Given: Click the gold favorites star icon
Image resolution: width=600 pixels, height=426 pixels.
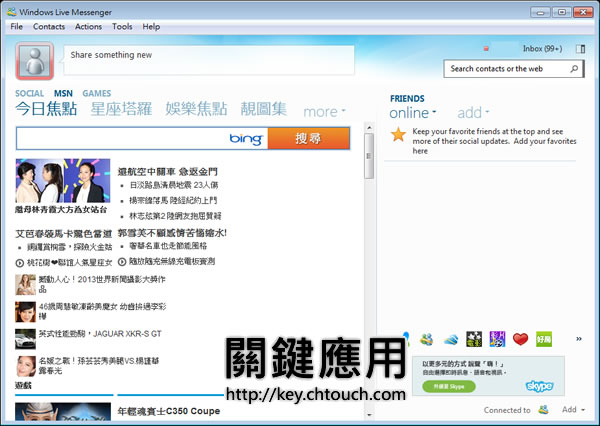Looking at the screenshot, I should [398, 134].
